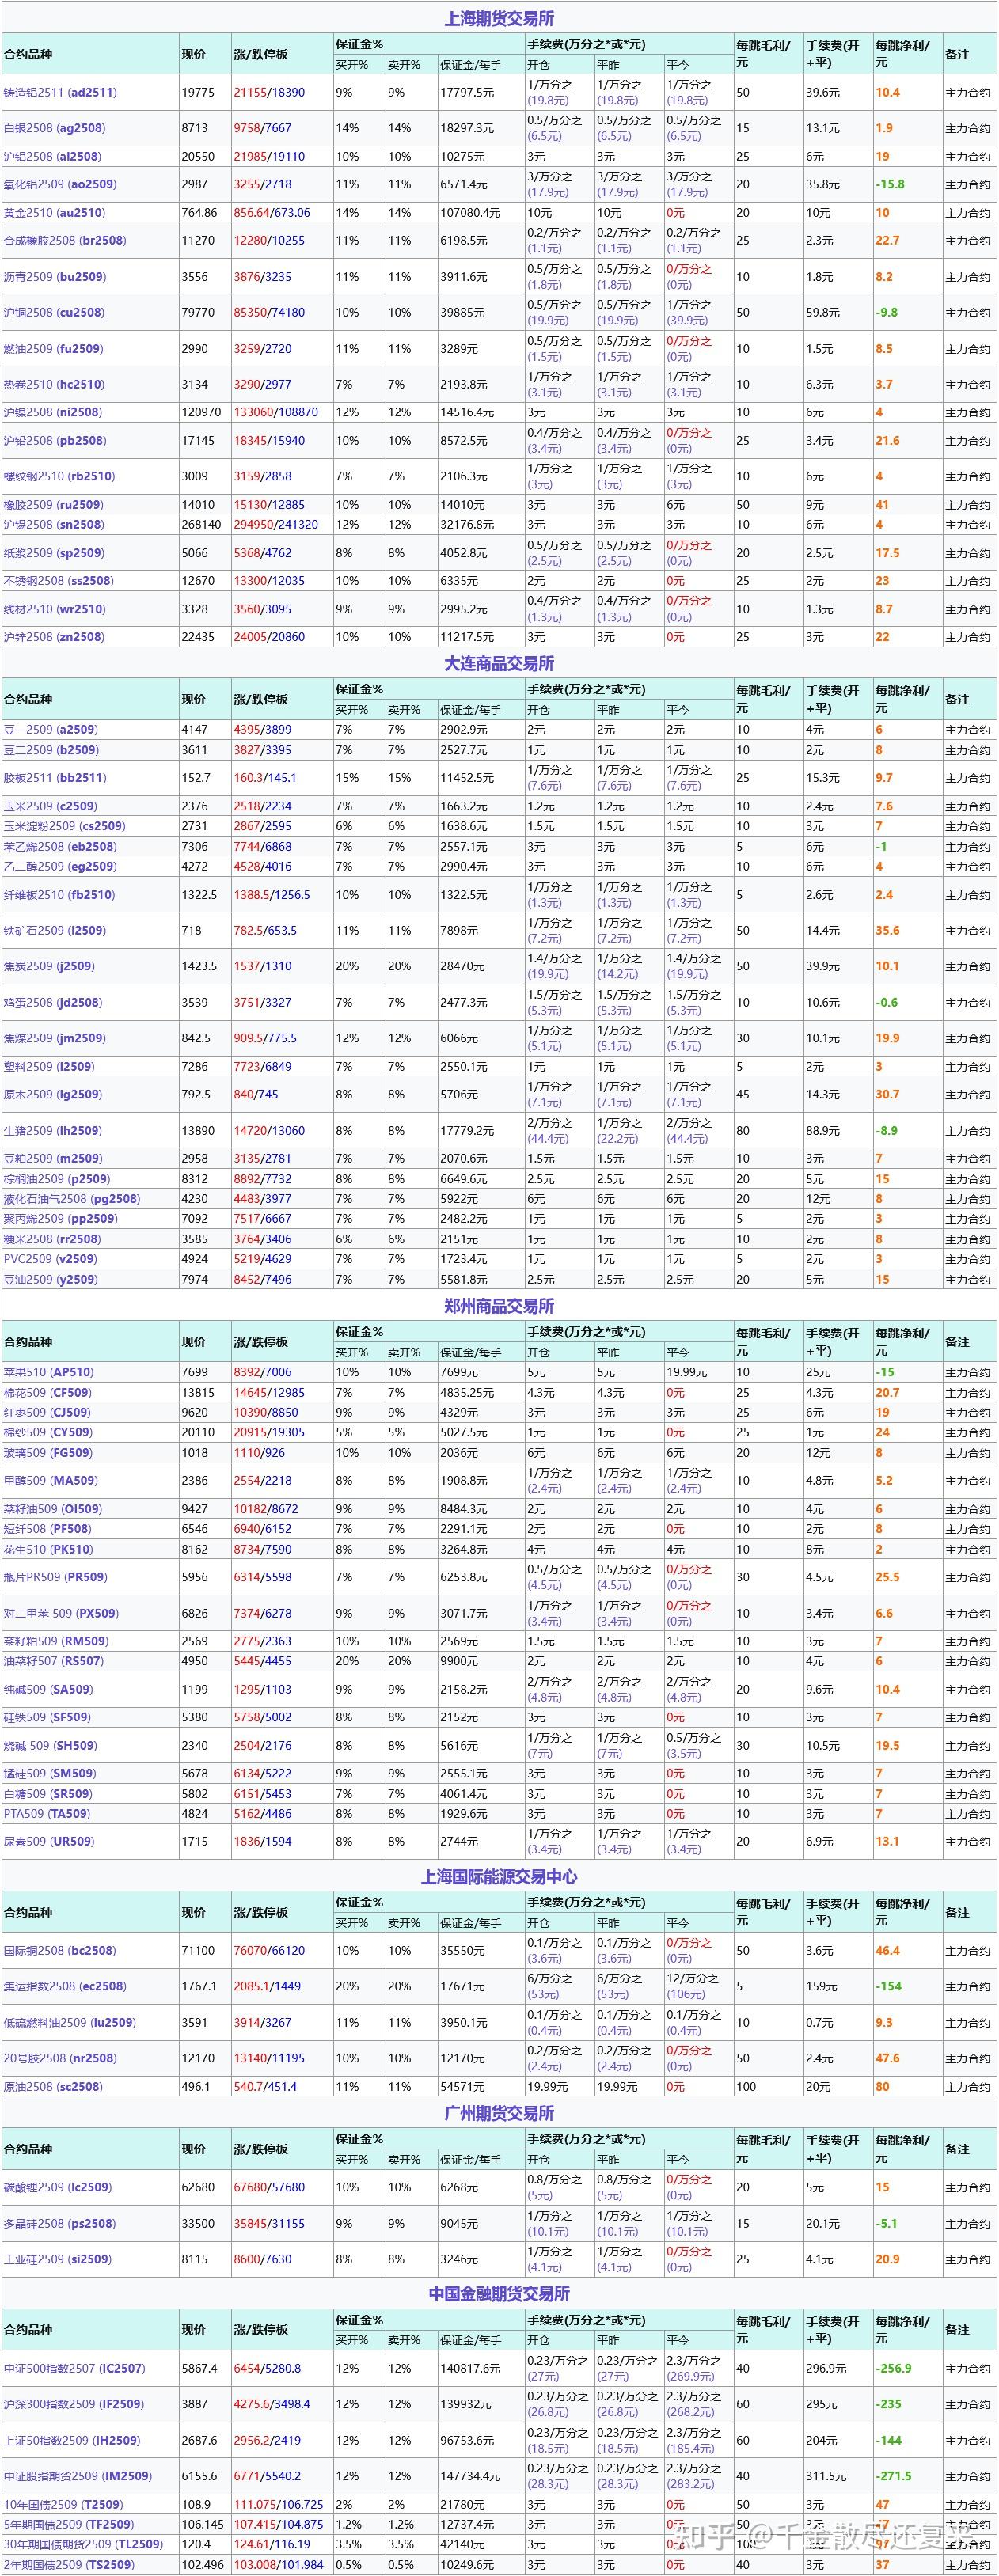Select margin 54571元 in the 原油2508 row
Viewport: 999px width, 2576px height.
click(x=462, y=2087)
